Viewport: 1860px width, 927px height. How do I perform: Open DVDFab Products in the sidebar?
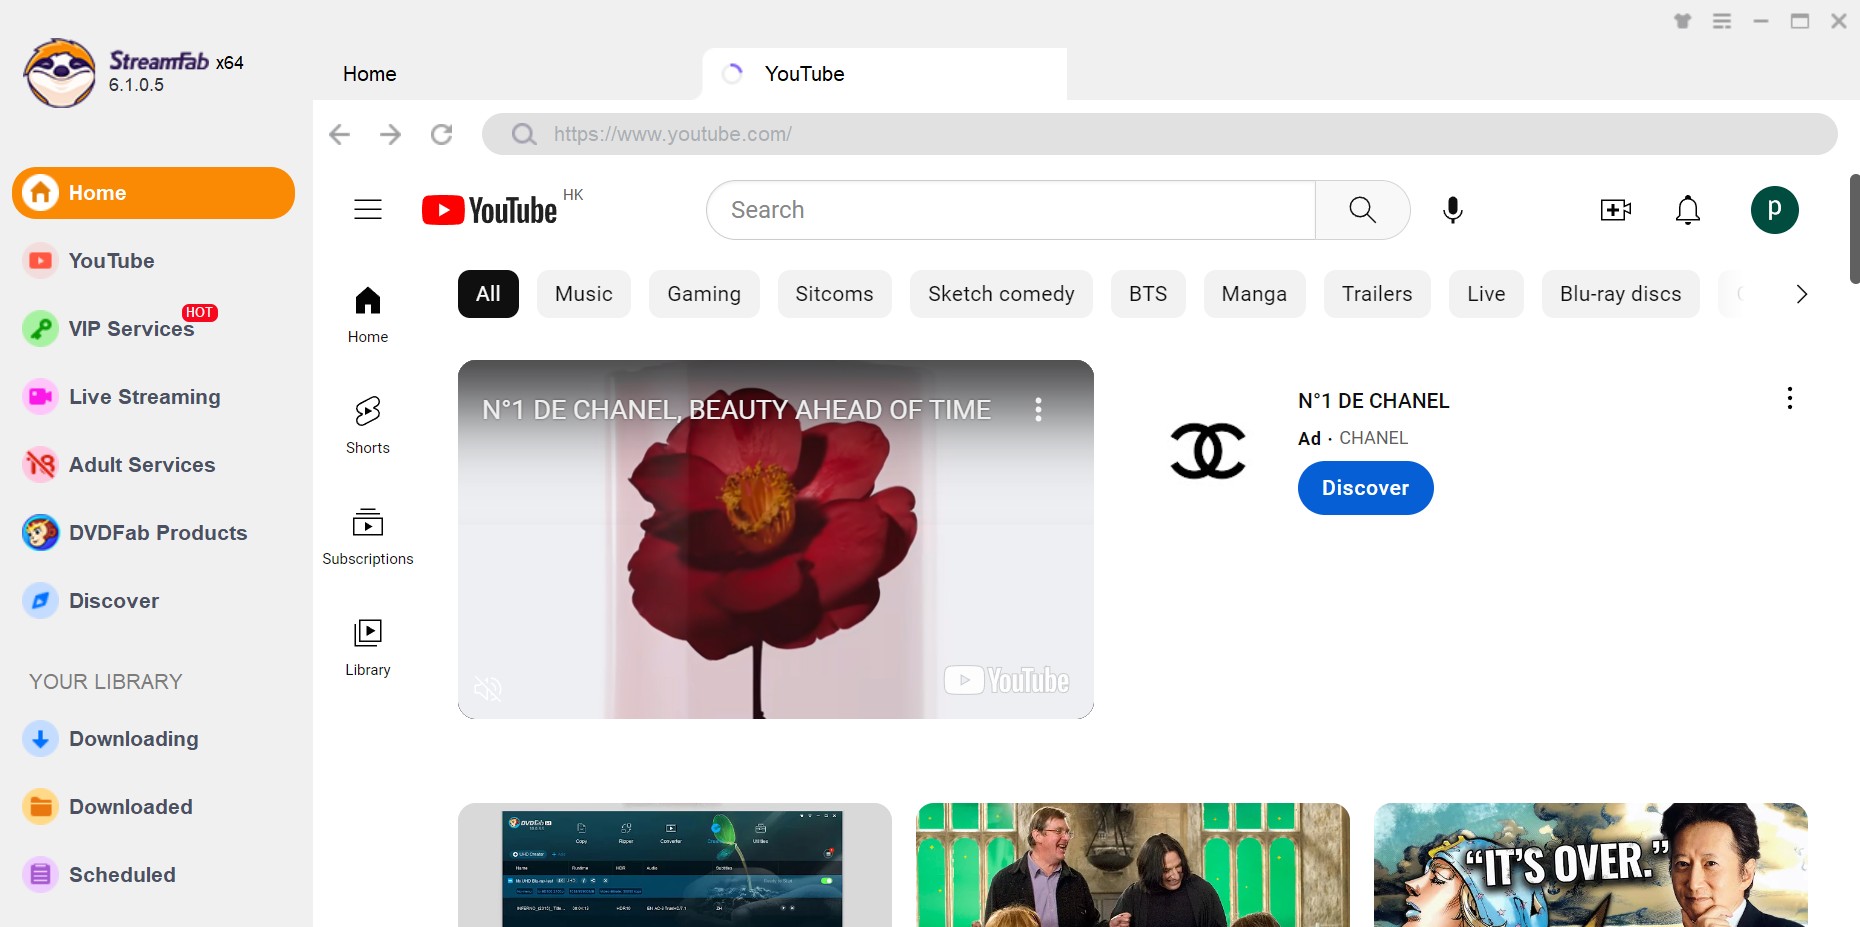152,533
